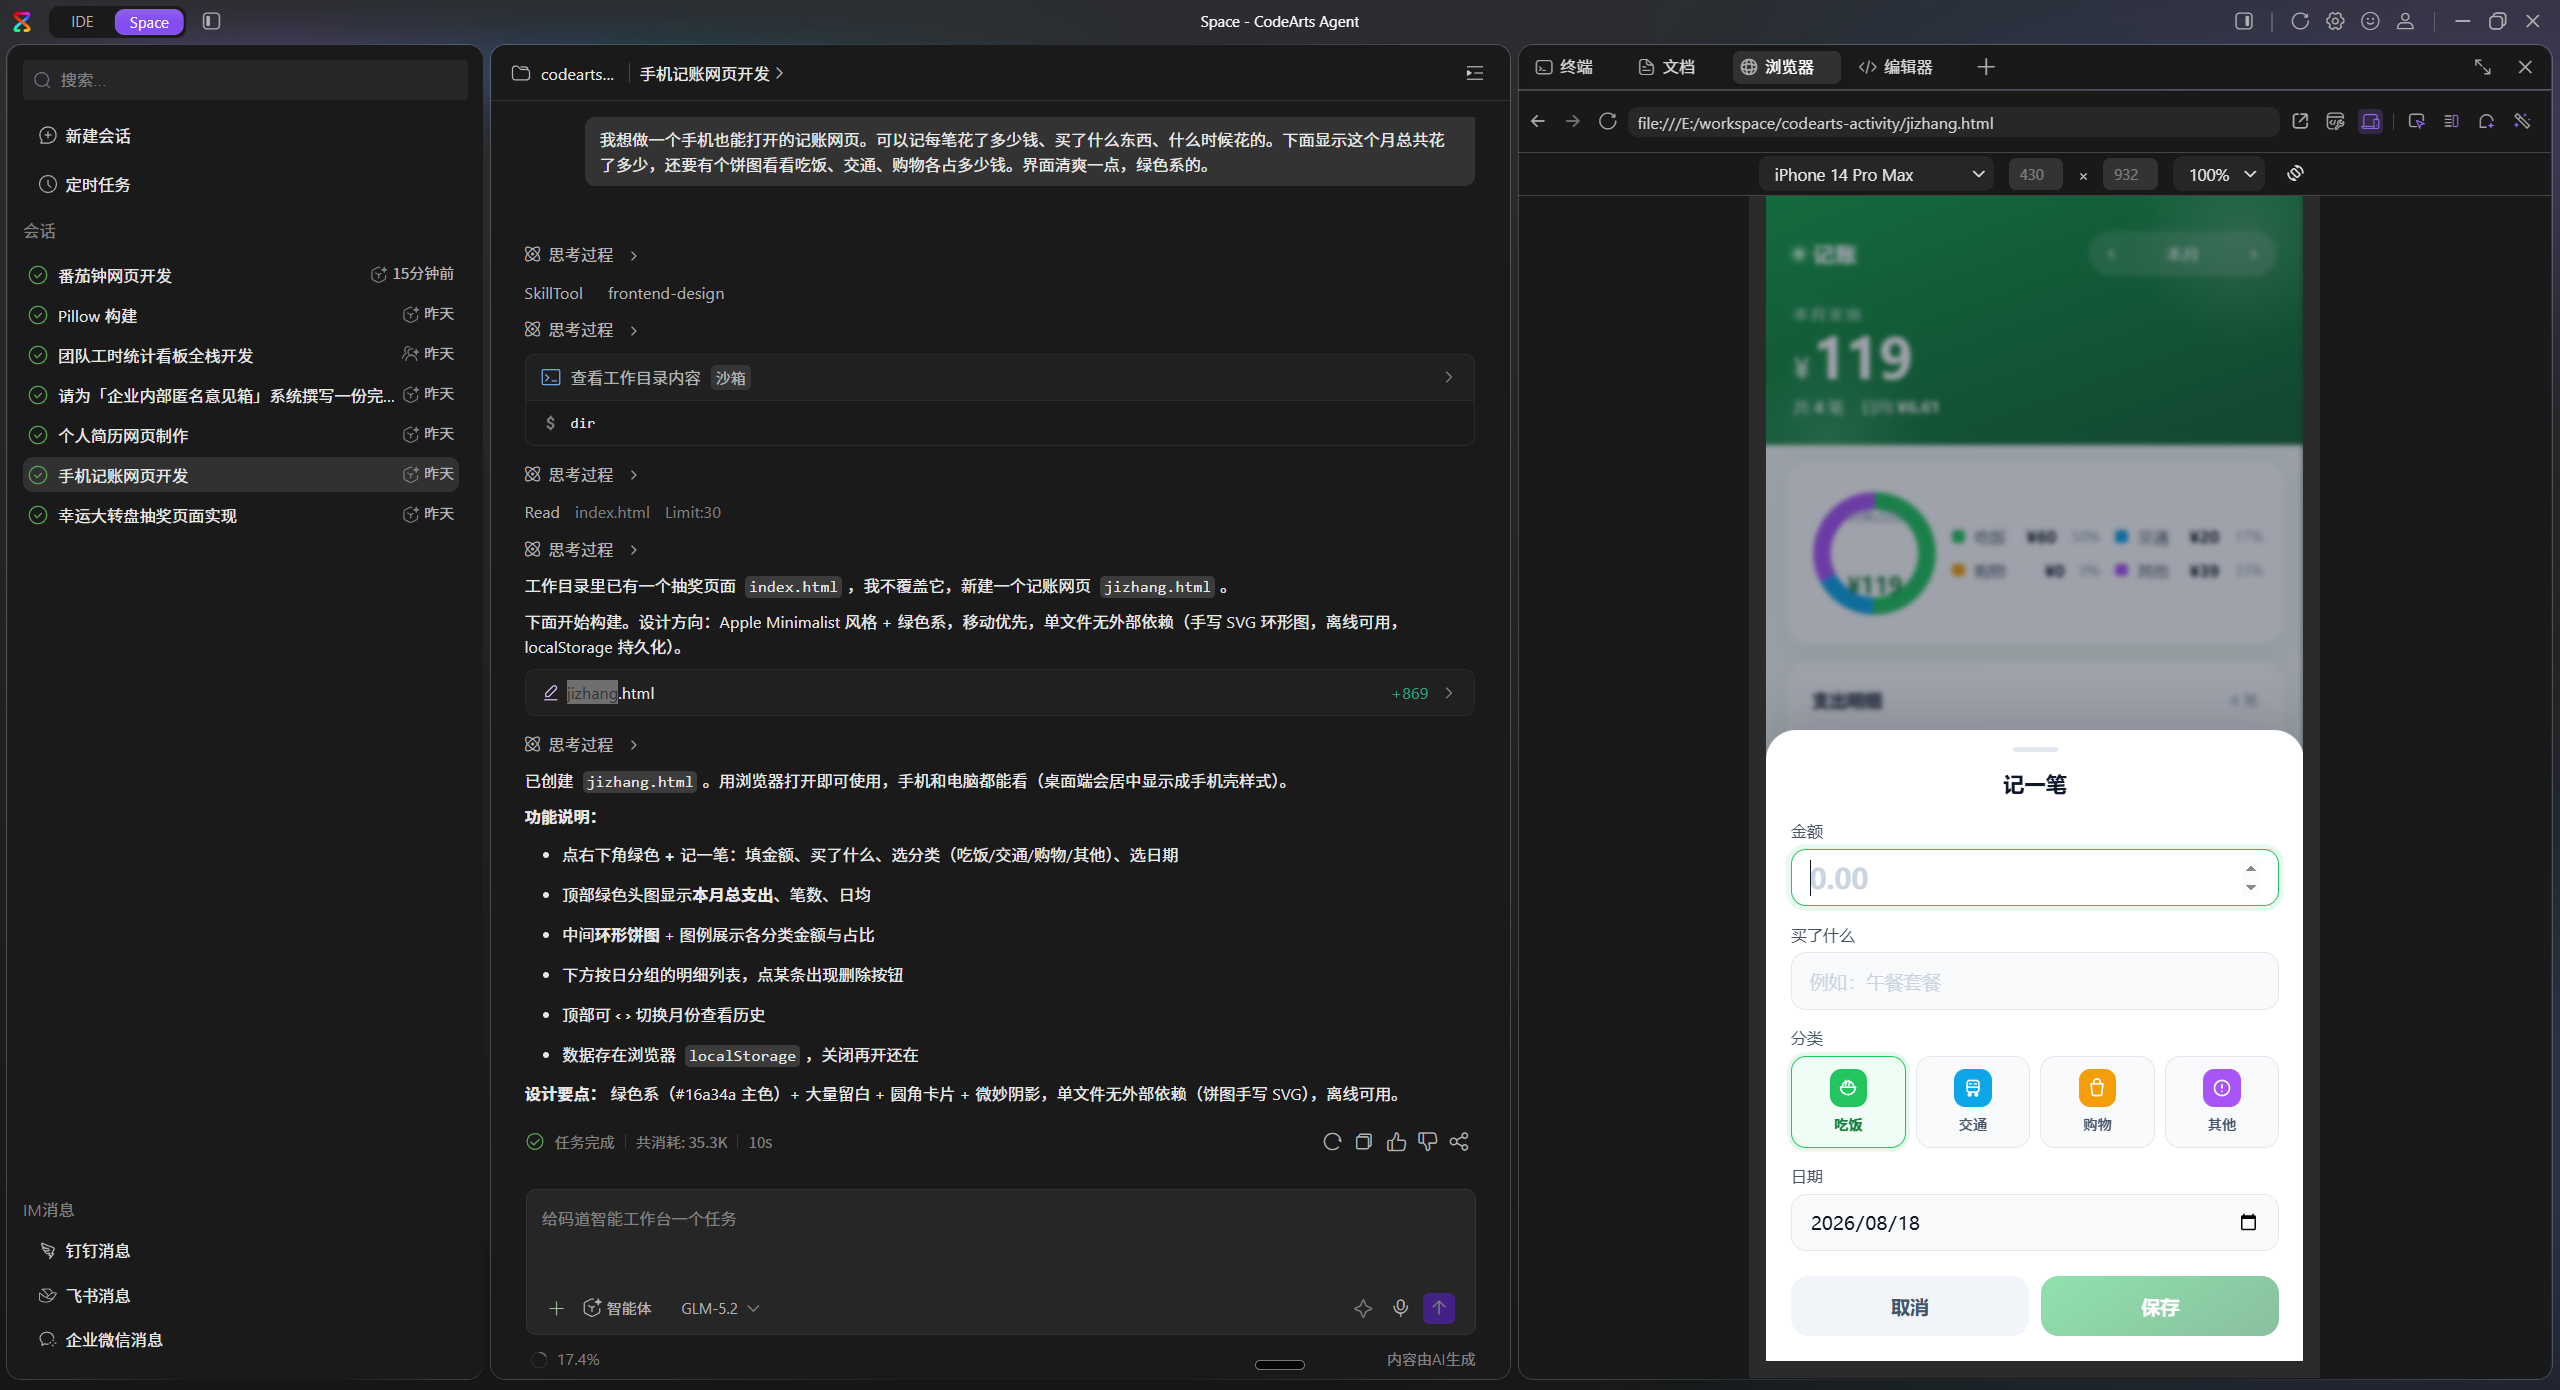The image size is (2560, 1390).
Task: Click the browser URL address bar
Action: tap(1952, 122)
